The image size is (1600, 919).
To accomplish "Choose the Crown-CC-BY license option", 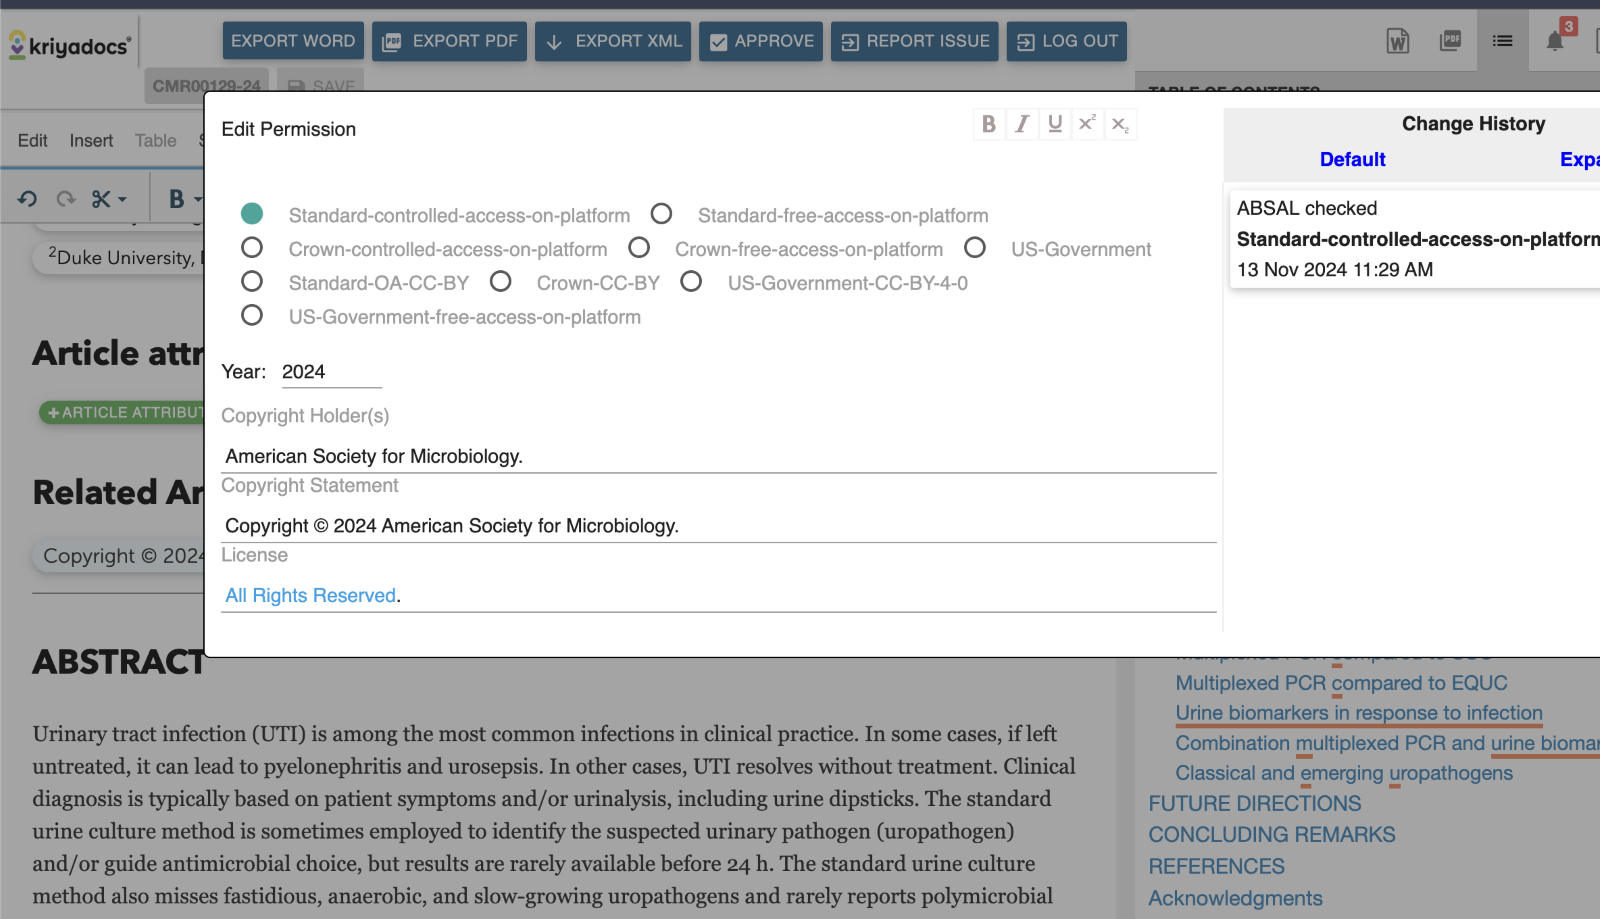I will coord(501,282).
